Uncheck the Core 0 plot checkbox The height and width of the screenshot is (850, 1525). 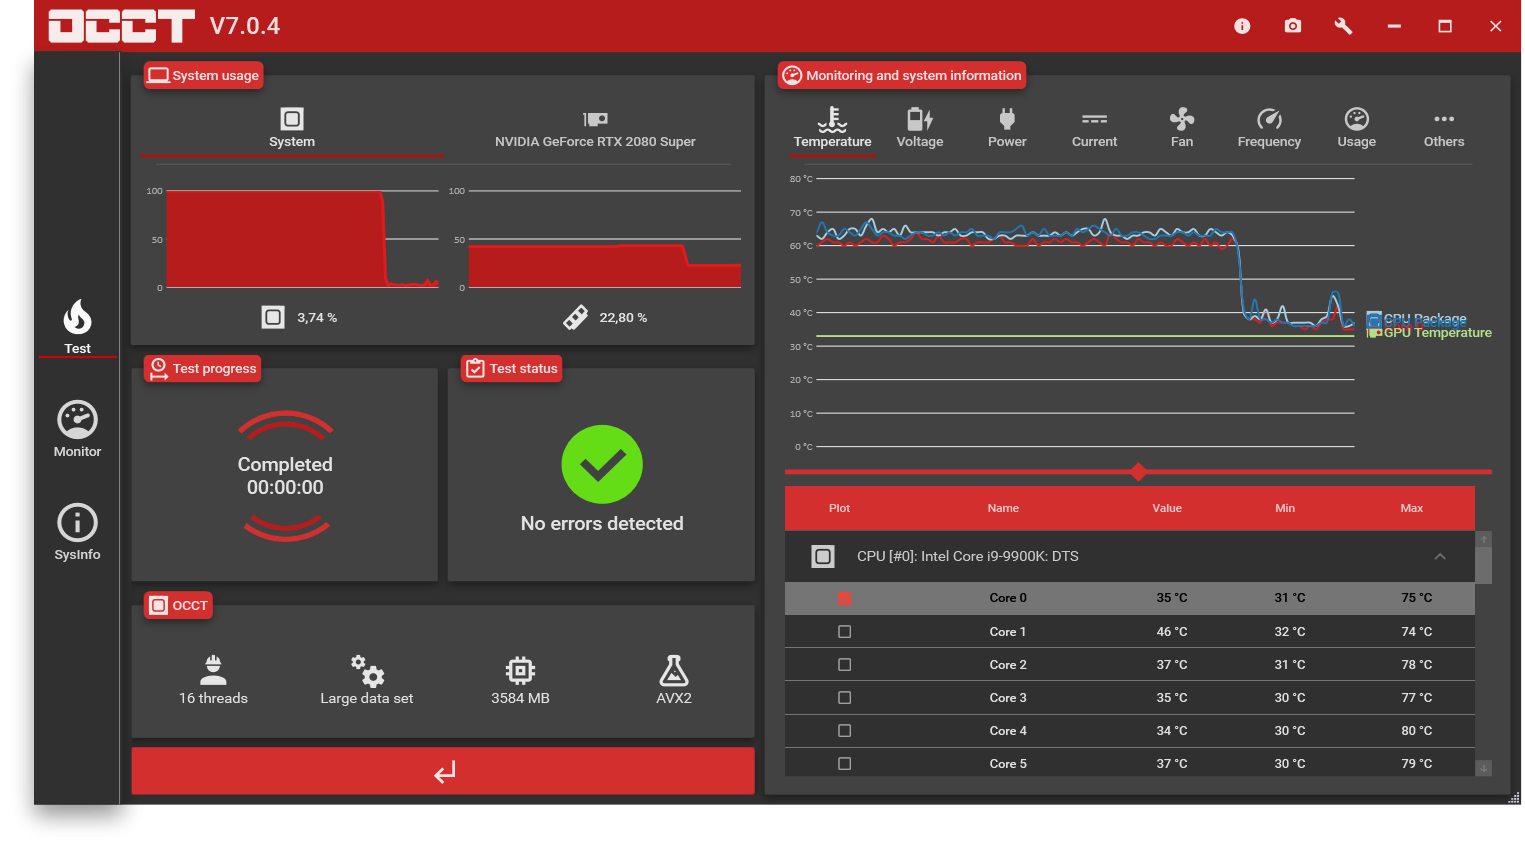(845, 598)
